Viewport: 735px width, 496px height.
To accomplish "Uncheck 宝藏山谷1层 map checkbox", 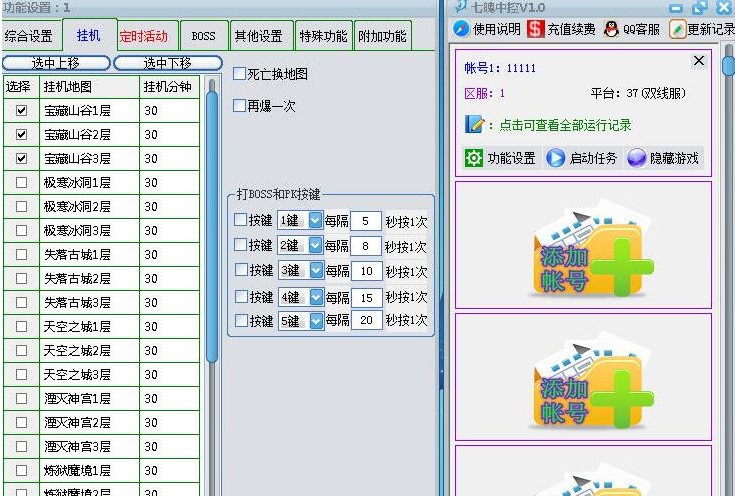I will click(x=21, y=111).
